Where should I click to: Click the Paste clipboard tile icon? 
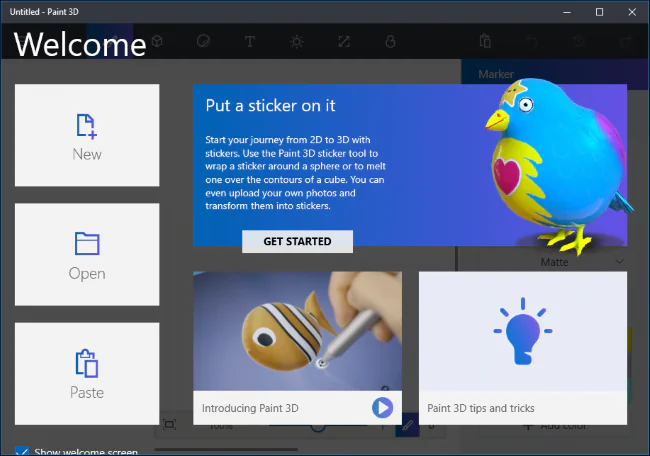(87, 363)
